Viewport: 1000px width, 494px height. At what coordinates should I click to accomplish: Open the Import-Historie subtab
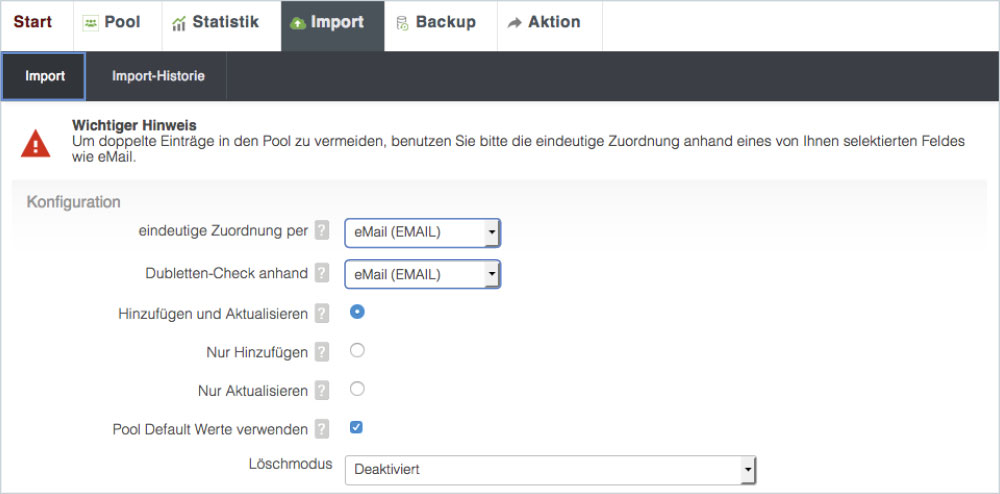pos(156,76)
